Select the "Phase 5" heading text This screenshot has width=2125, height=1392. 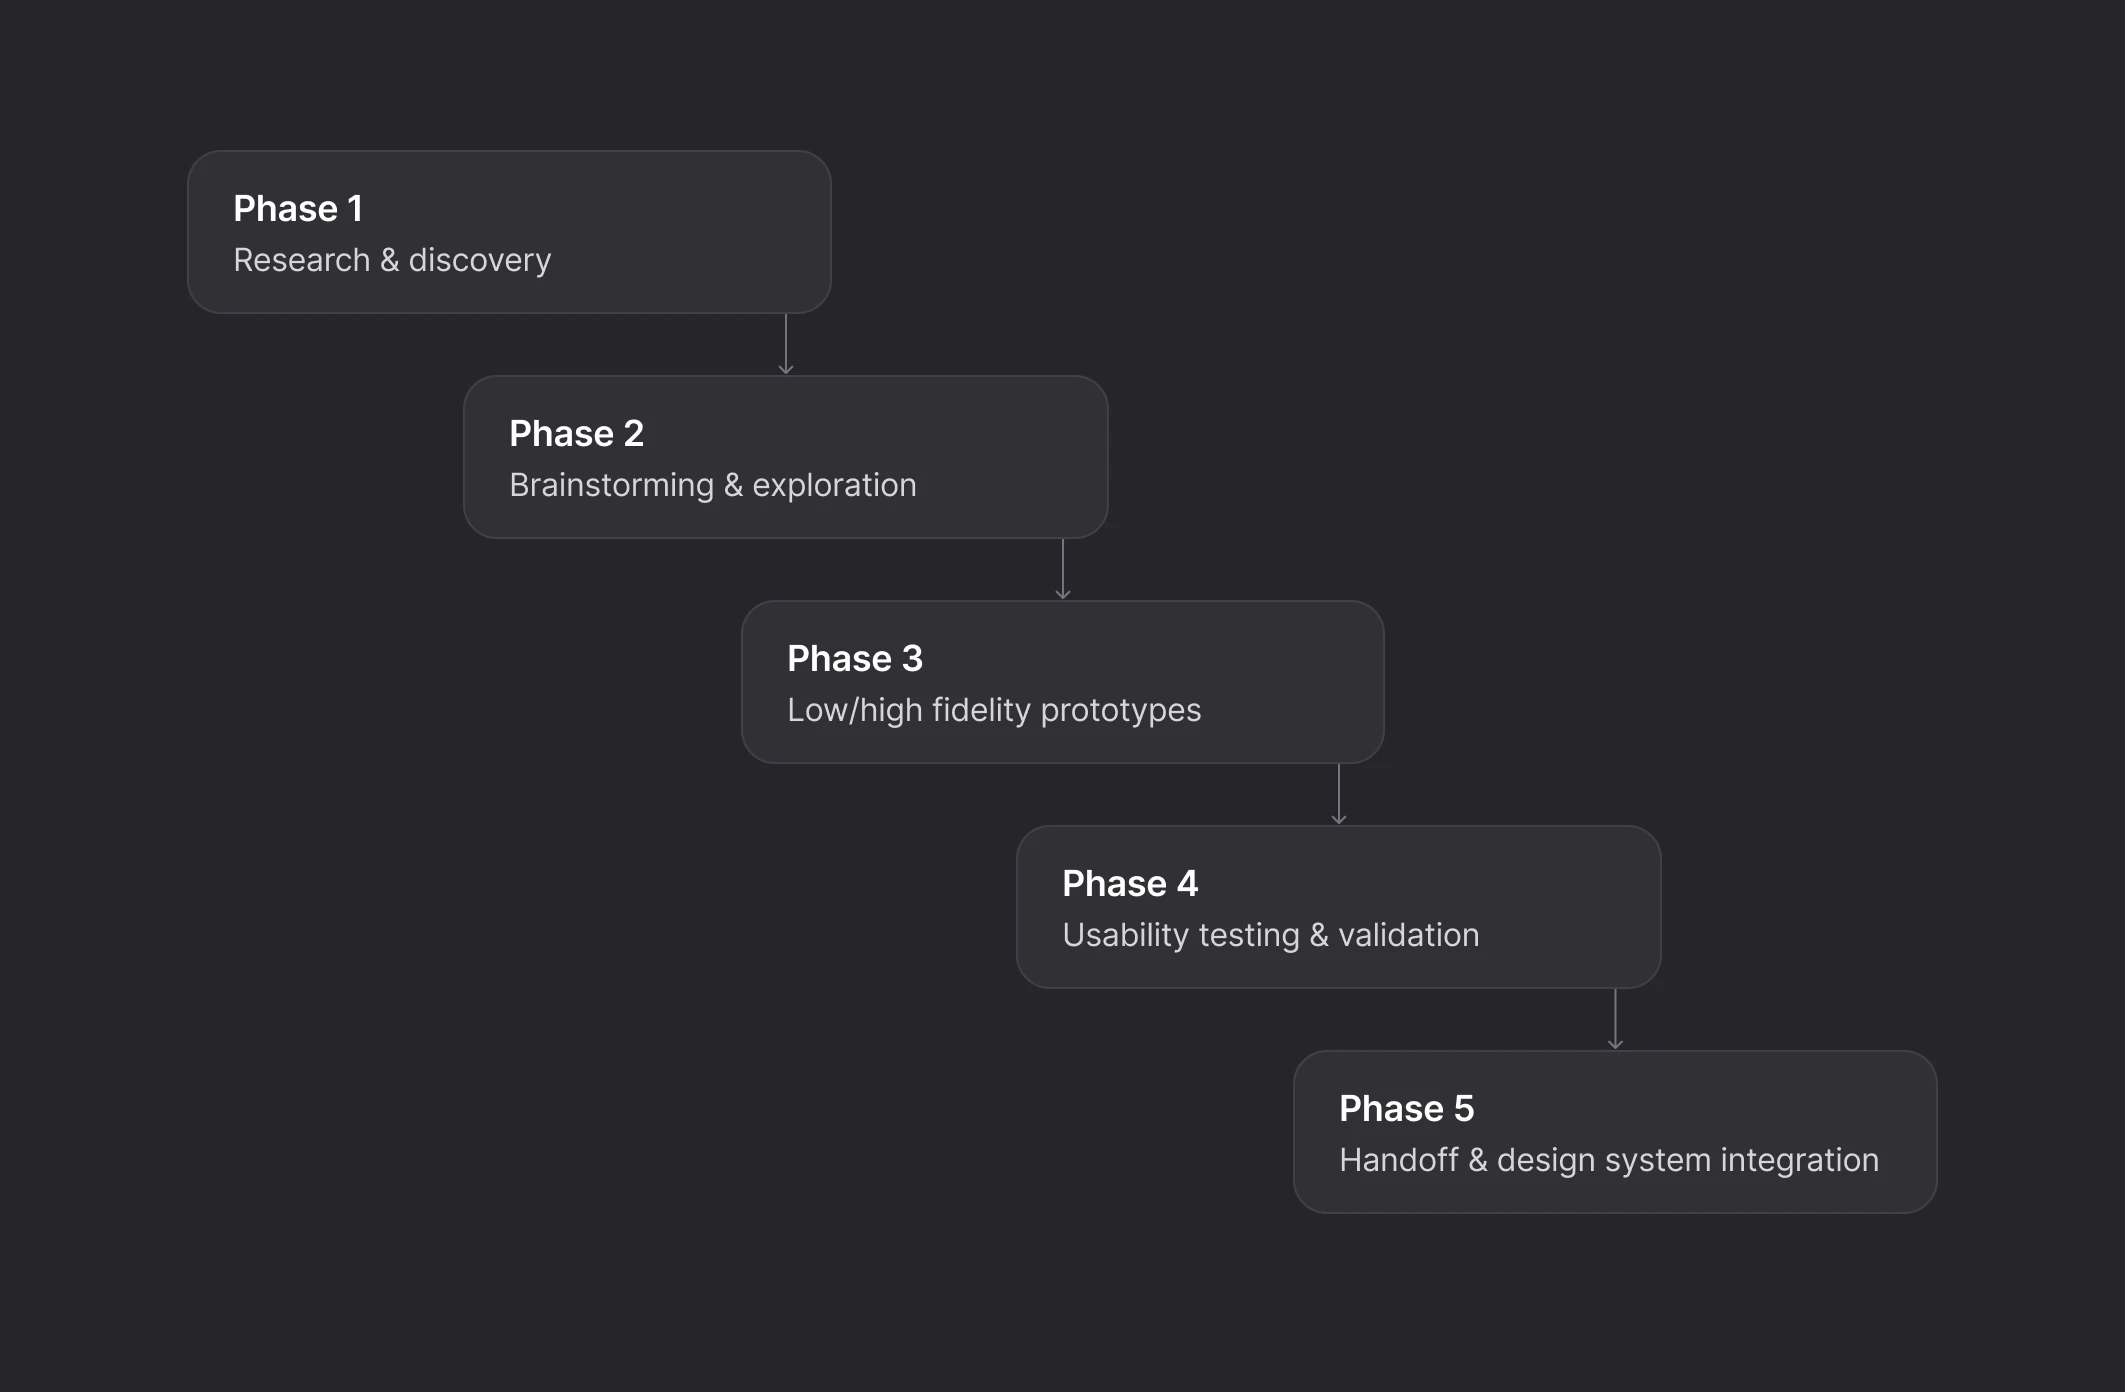1406,1109
